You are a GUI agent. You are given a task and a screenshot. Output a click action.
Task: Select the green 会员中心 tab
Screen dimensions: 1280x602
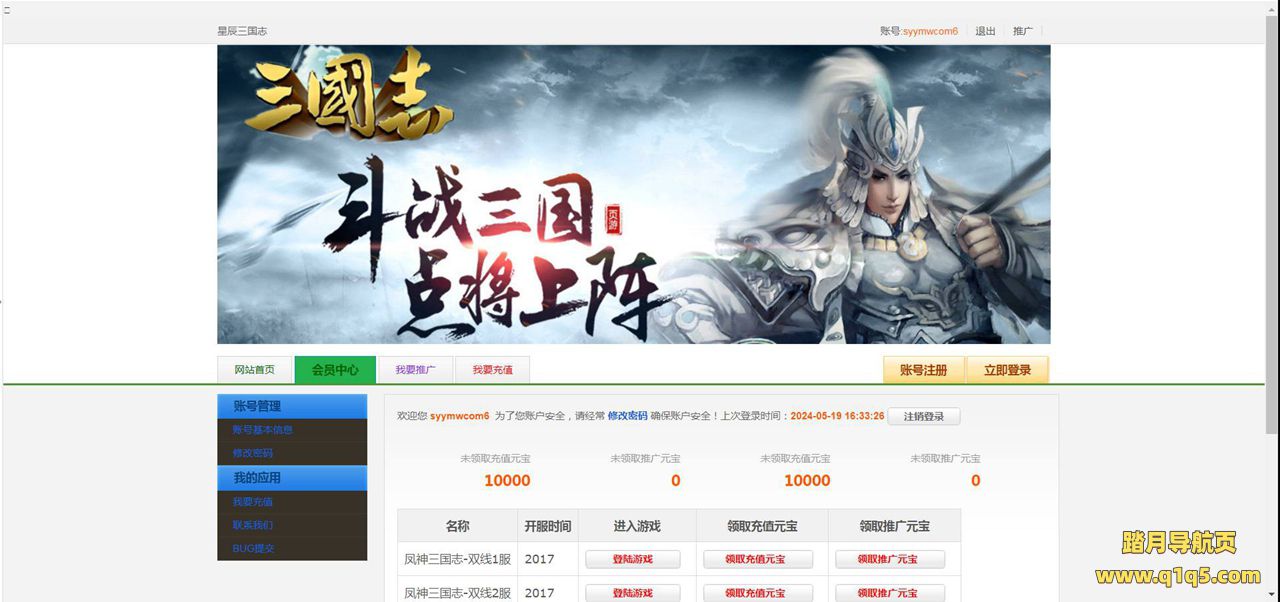pos(335,370)
